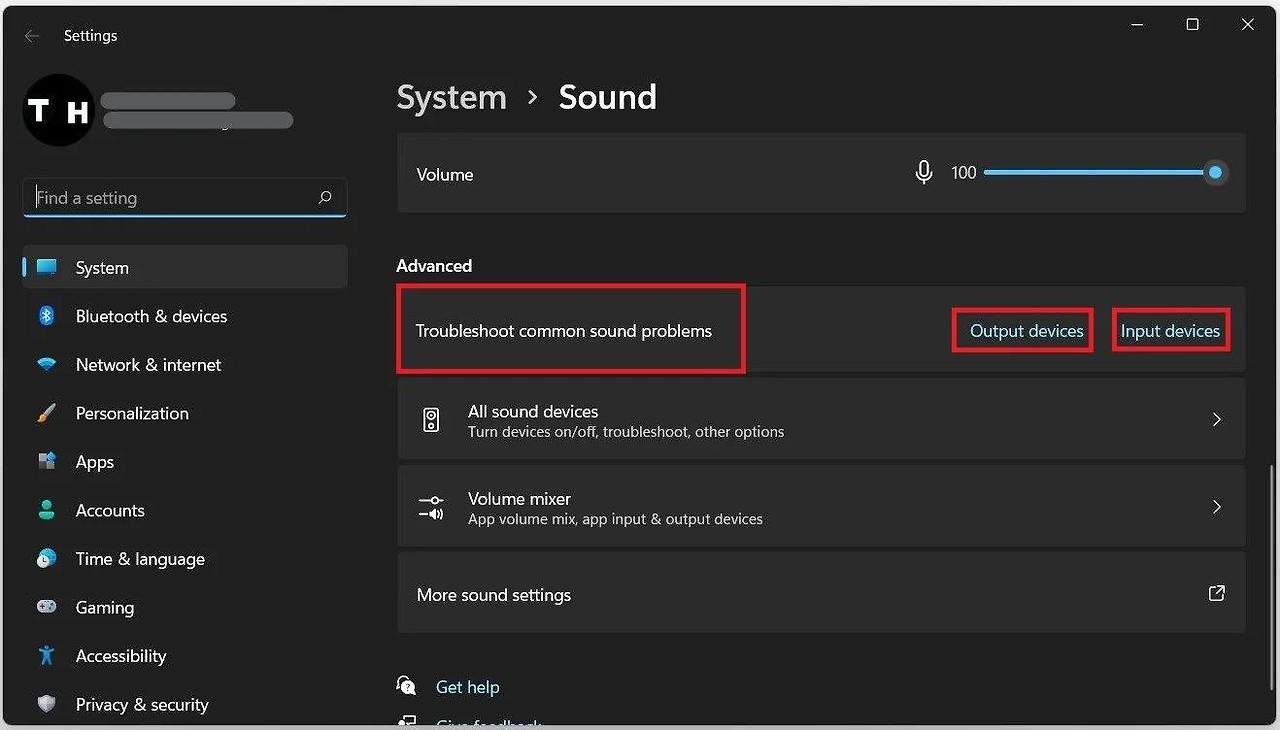Select System in the sidebar
The height and width of the screenshot is (730, 1280).
pos(185,267)
